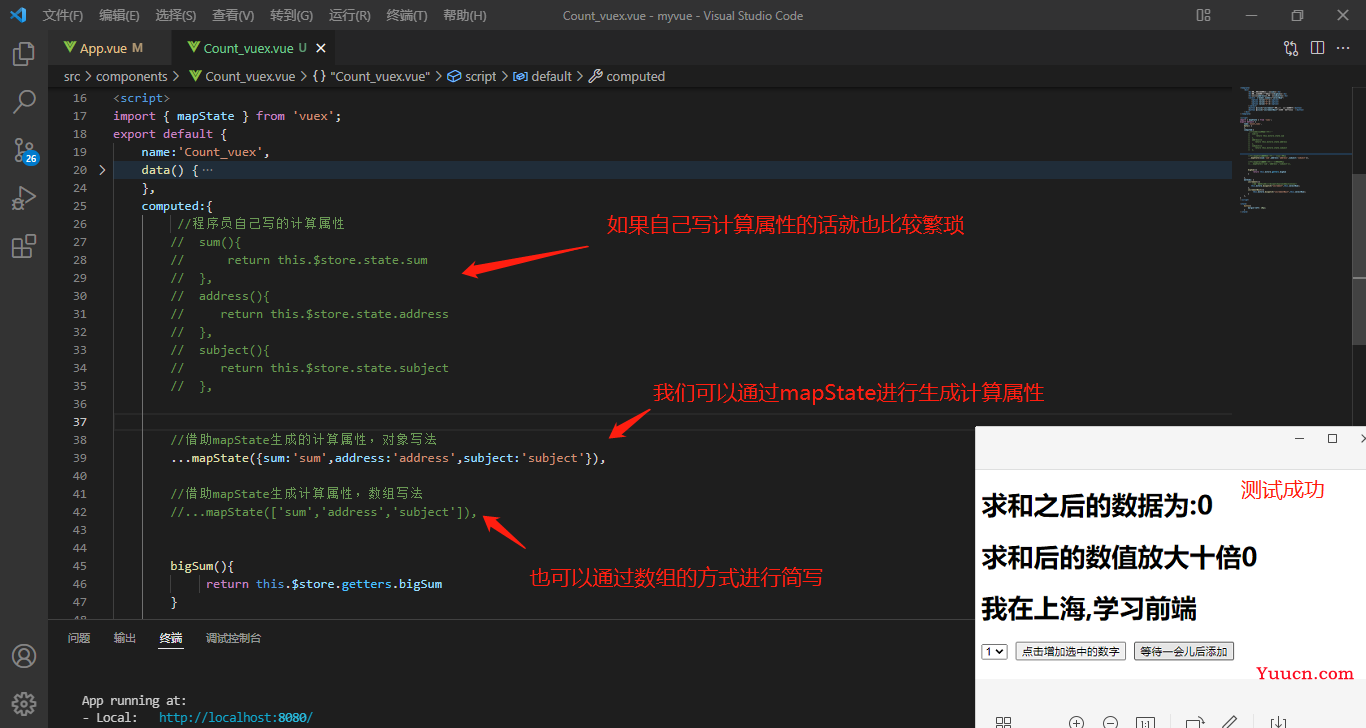This screenshot has height=728, width=1366.
Task: Open the 帮助(H) menu
Action: click(x=464, y=15)
